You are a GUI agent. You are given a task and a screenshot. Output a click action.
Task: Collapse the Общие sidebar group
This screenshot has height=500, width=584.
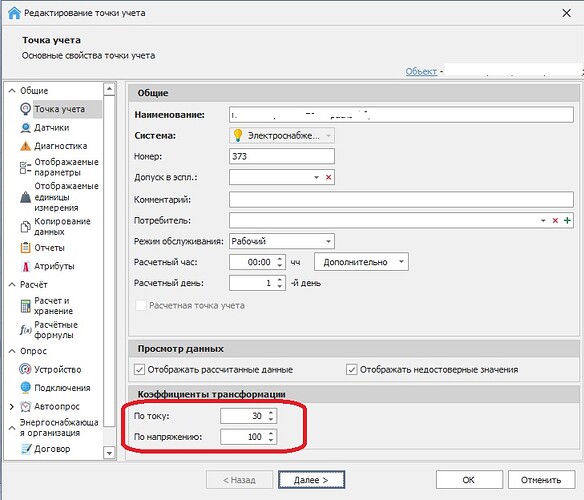pos(12,91)
